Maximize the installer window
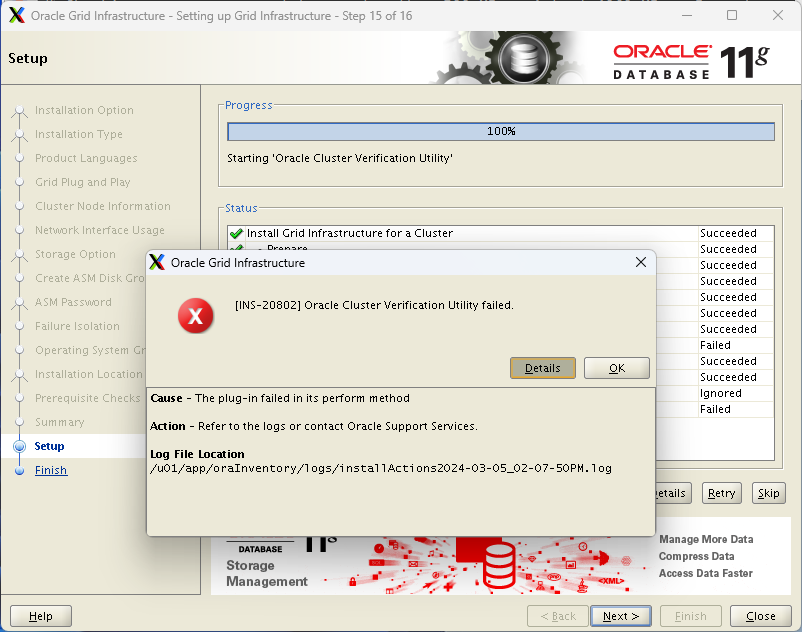The height and width of the screenshot is (632, 802). point(732,15)
